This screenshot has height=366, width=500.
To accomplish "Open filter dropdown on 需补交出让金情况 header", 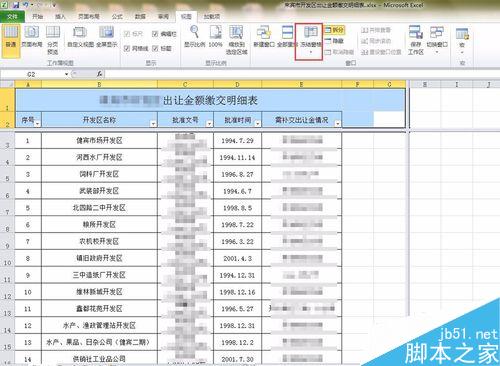I will coord(337,124).
